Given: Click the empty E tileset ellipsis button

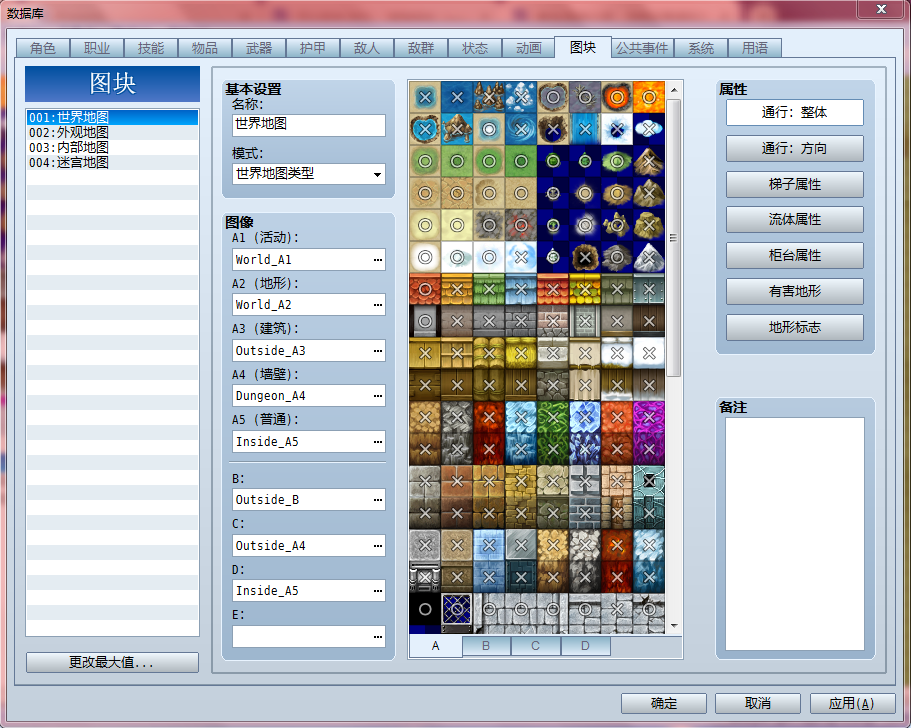Looking at the screenshot, I should 378,637.
